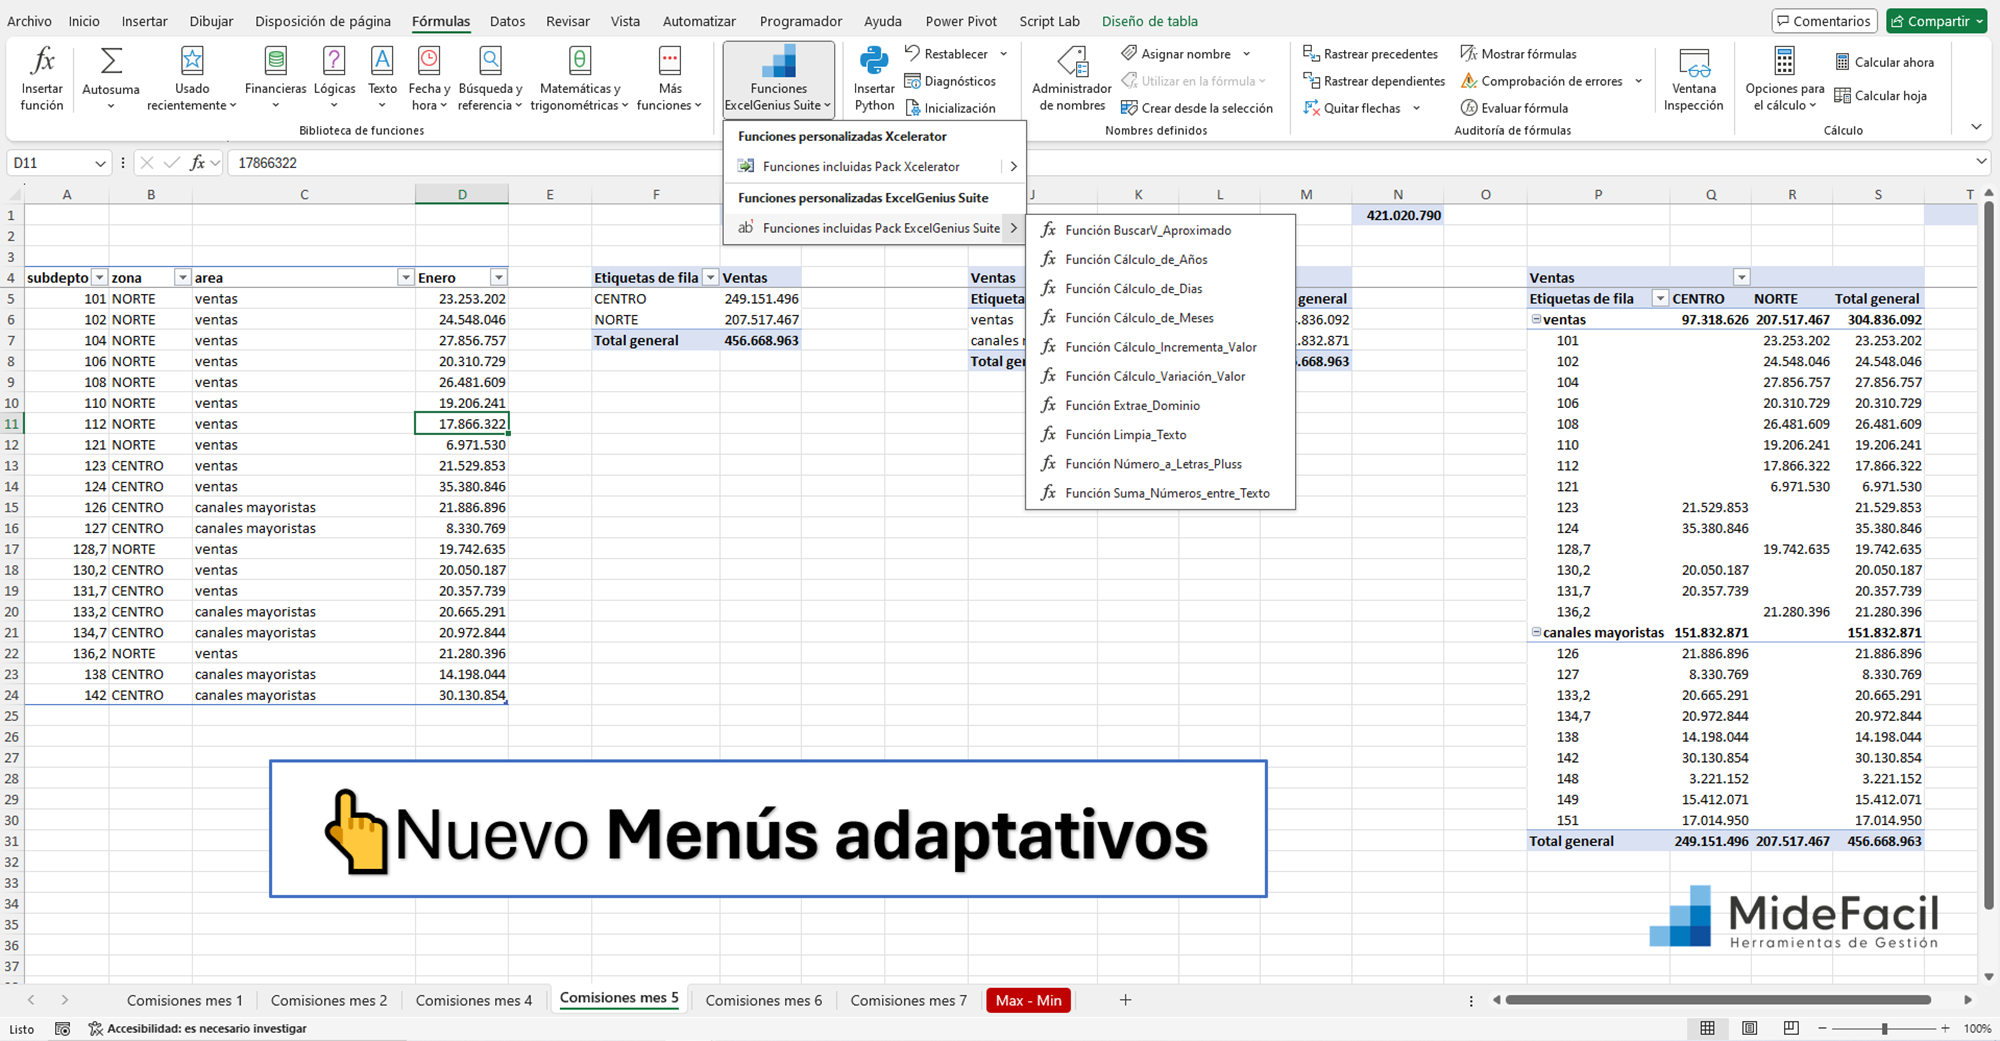
Task: Open the Insertar ribbon tab
Action: 144,21
